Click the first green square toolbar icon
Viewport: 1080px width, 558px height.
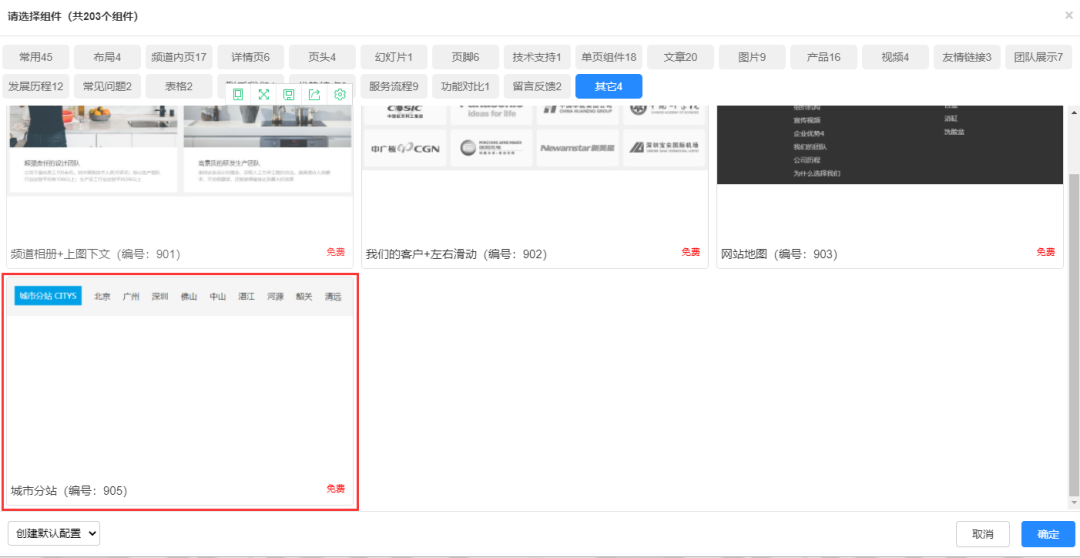pyautogui.click(x=238, y=94)
